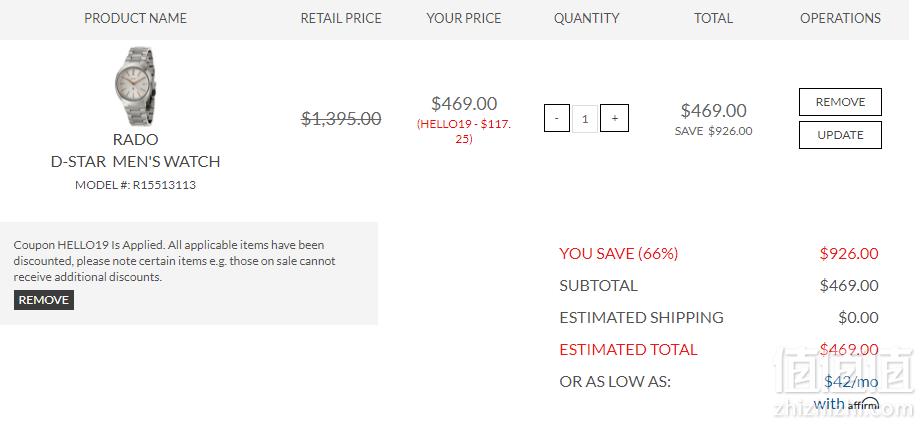Remove the watch from the cart
923x426 pixels.
tap(840, 102)
